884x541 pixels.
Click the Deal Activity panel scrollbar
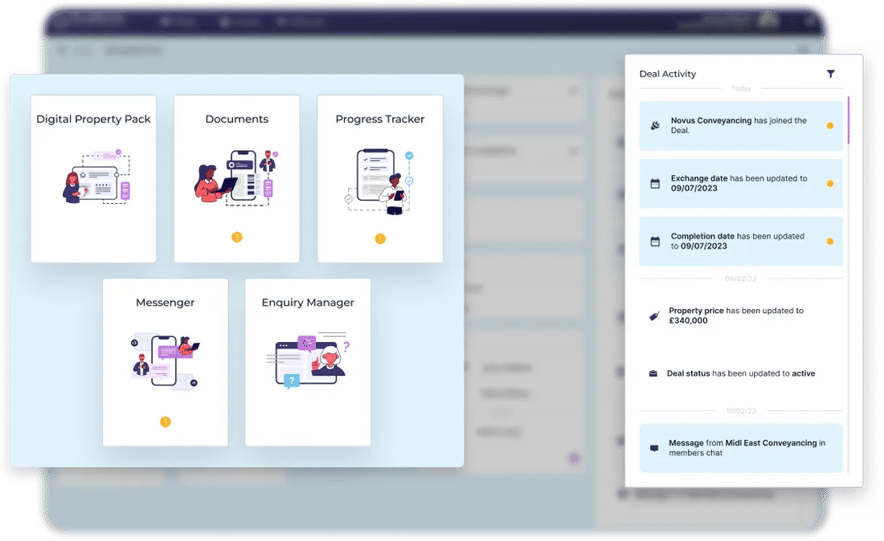pos(848,121)
